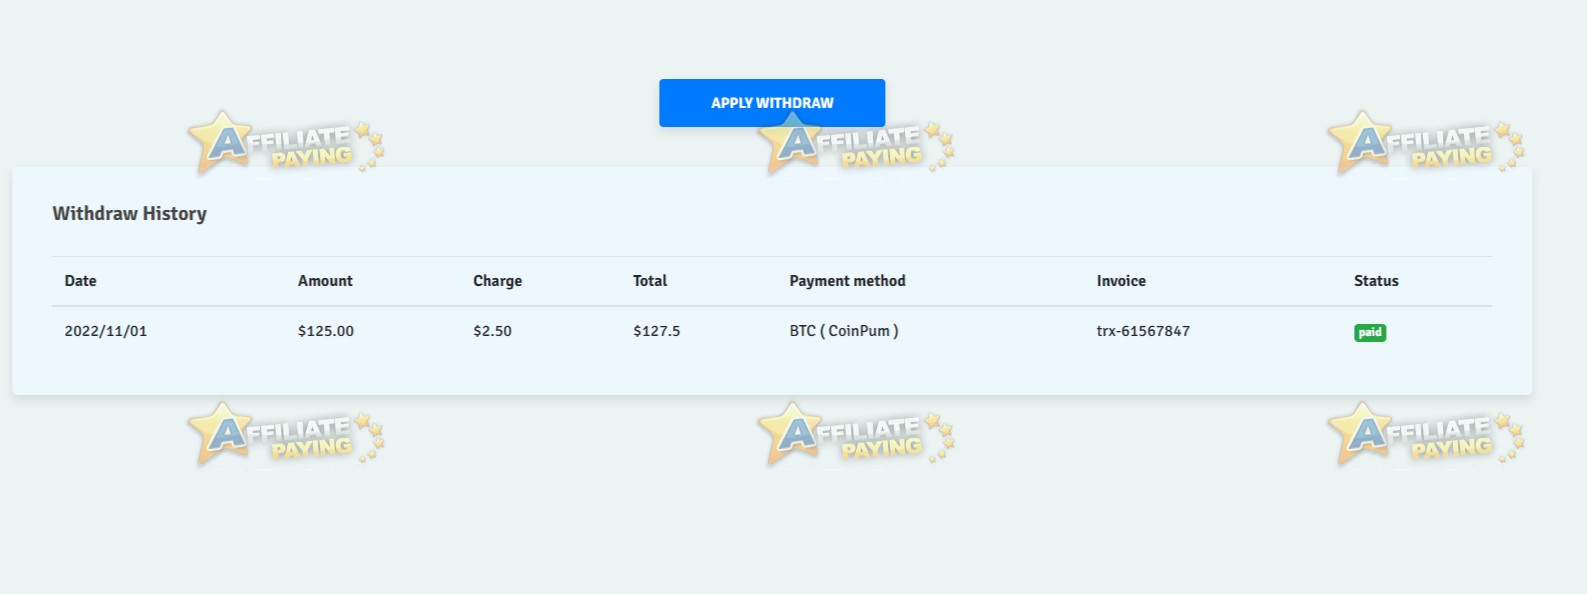Viewport: 1587px width, 594px height.
Task: Open invoice trx-61567847
Action: tap(1143, 331)
